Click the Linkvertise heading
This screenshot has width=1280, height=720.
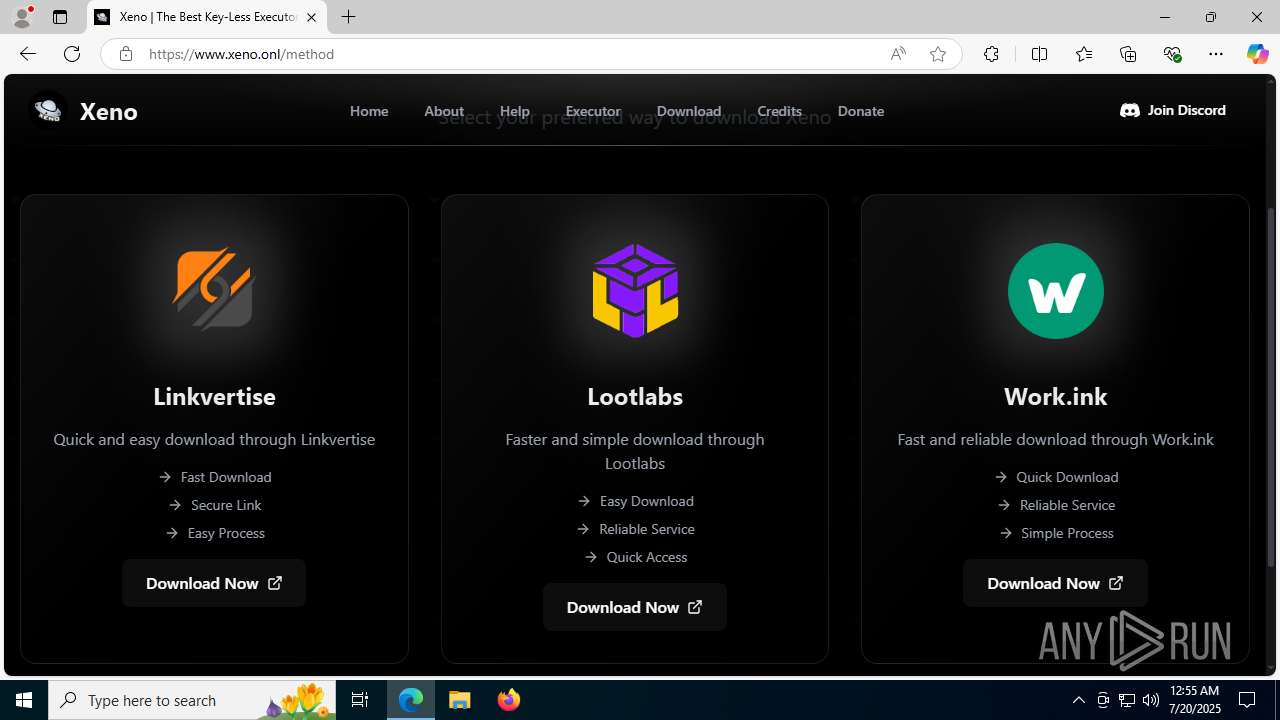coord(214,396)
